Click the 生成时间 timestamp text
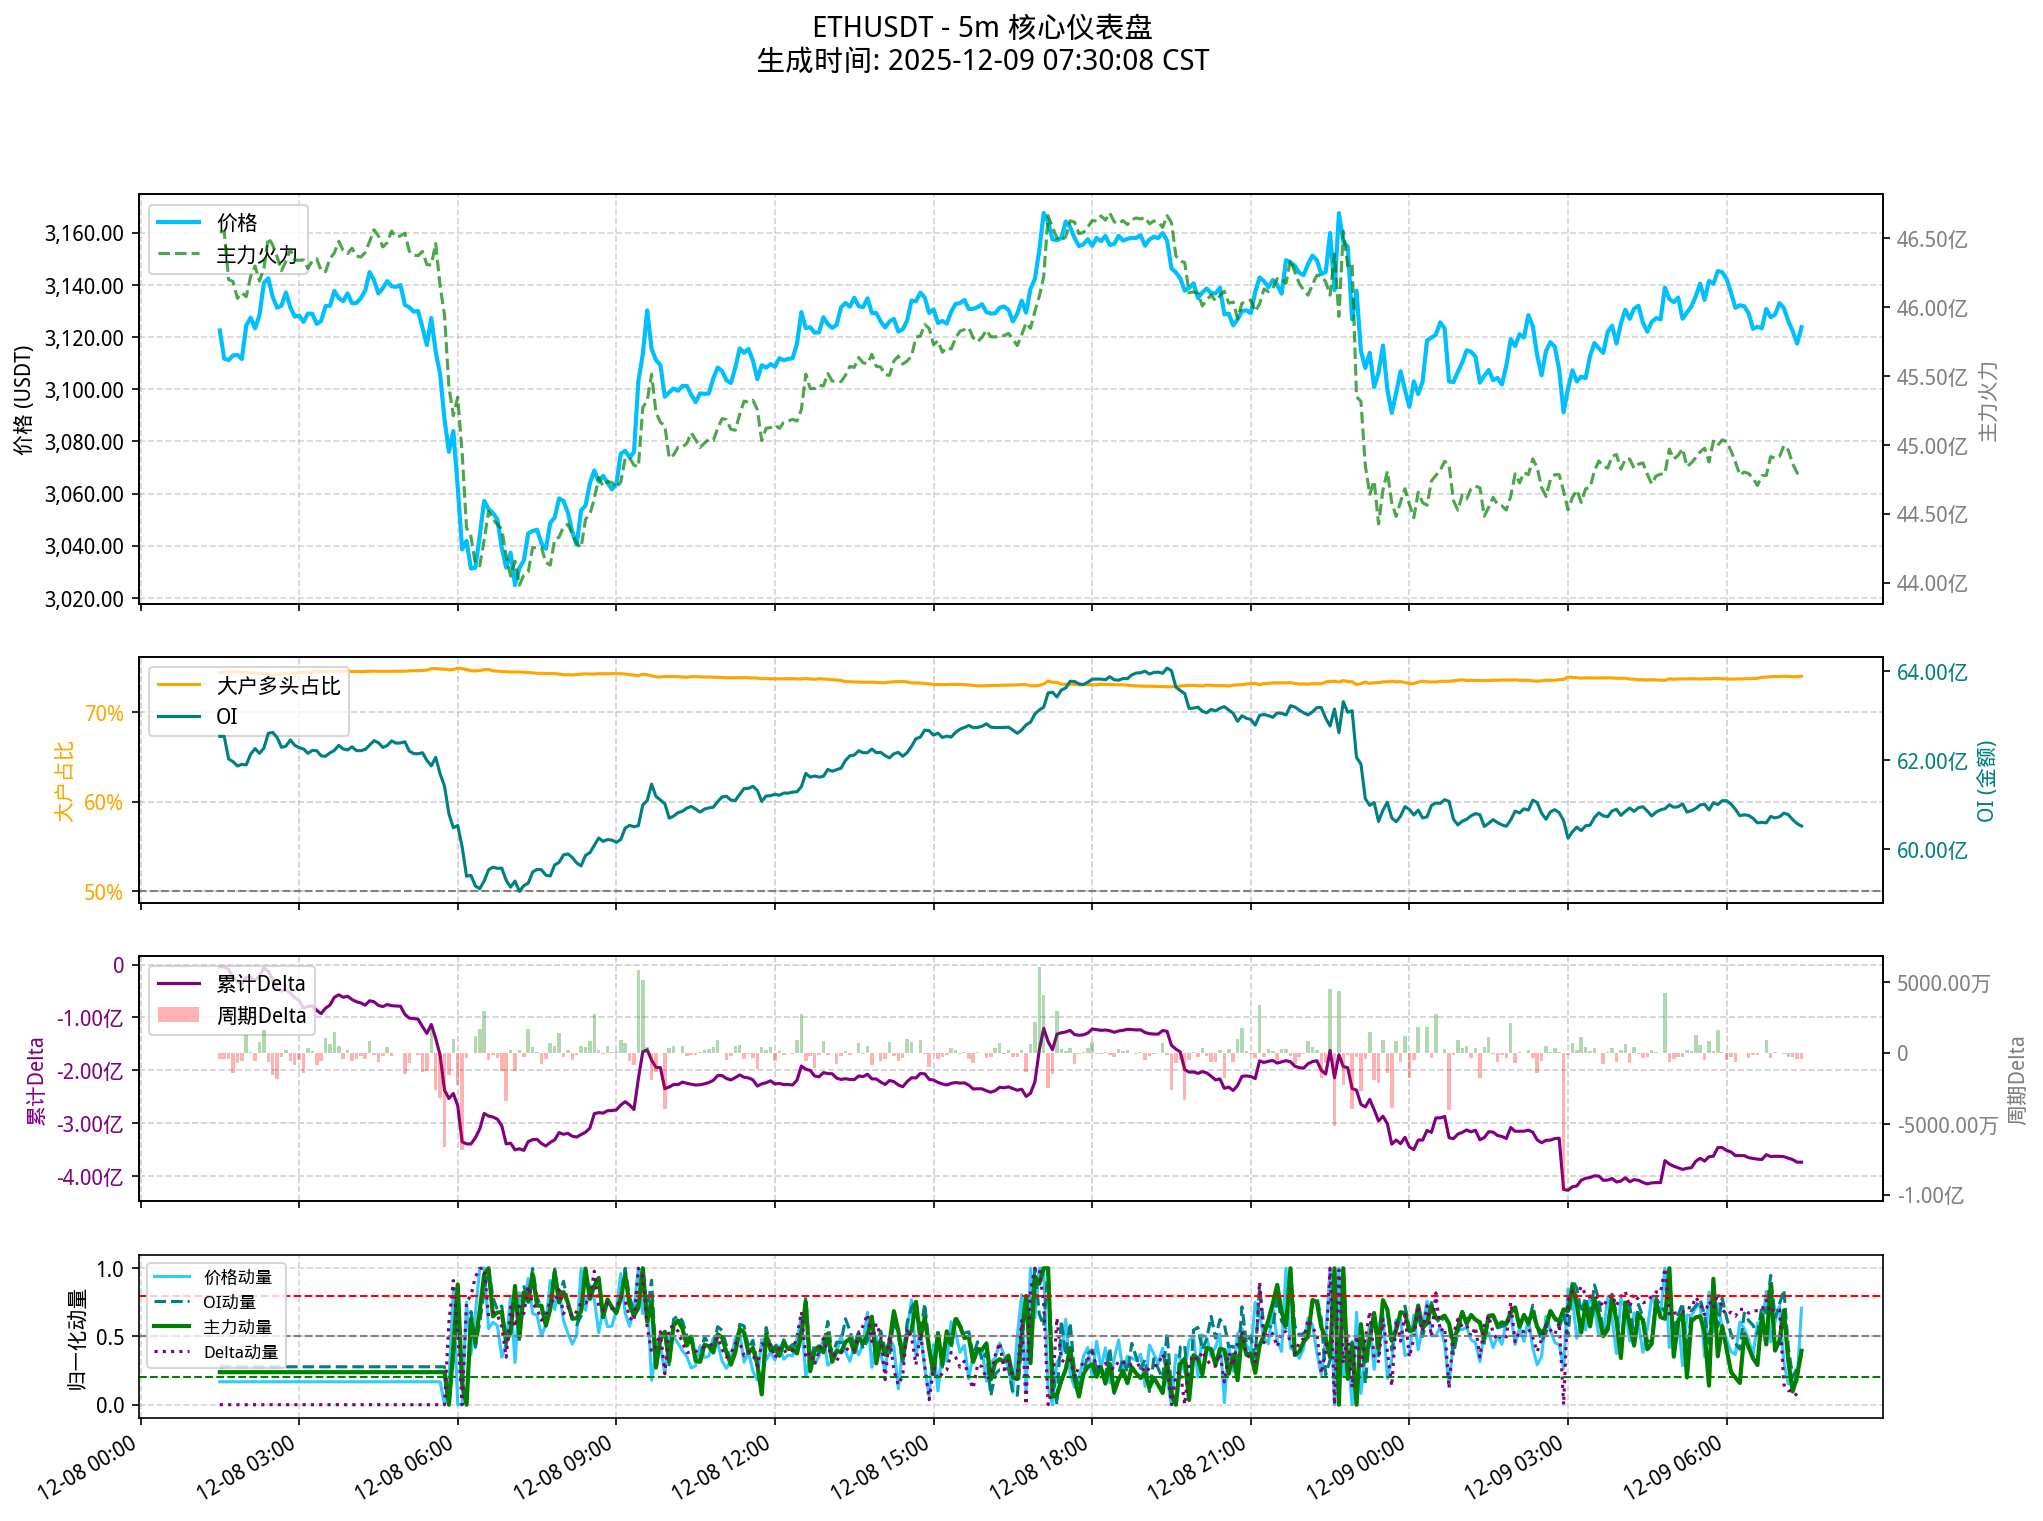Screen dimensions: 2043x1521 [982, 61]
